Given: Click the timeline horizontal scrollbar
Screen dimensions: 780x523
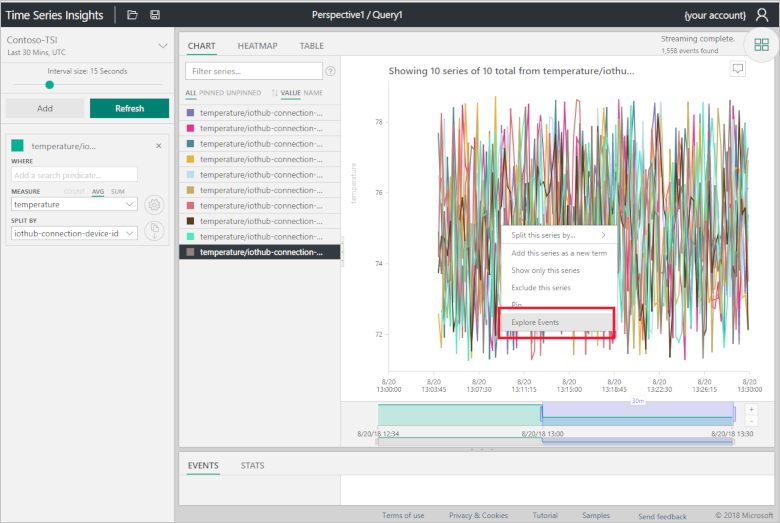Looking at the screenshot, I should pos(556,441).
